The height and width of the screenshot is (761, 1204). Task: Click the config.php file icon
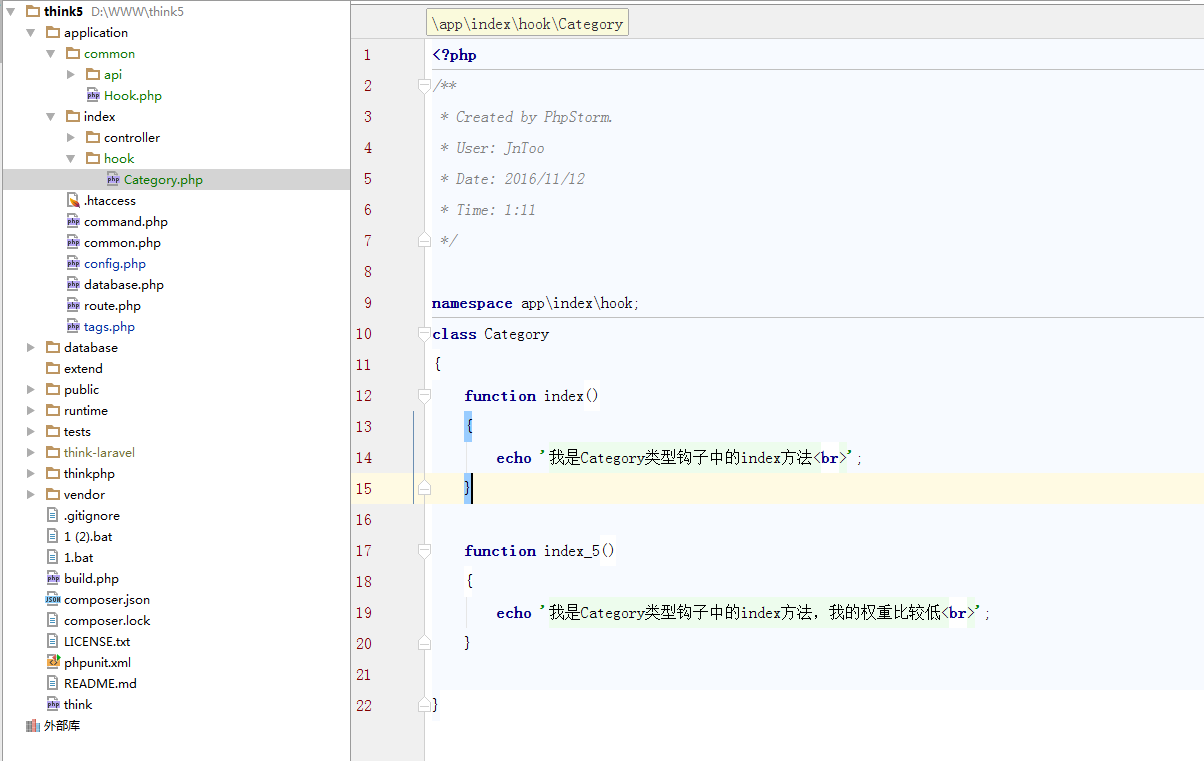click(x=73, y=263)
